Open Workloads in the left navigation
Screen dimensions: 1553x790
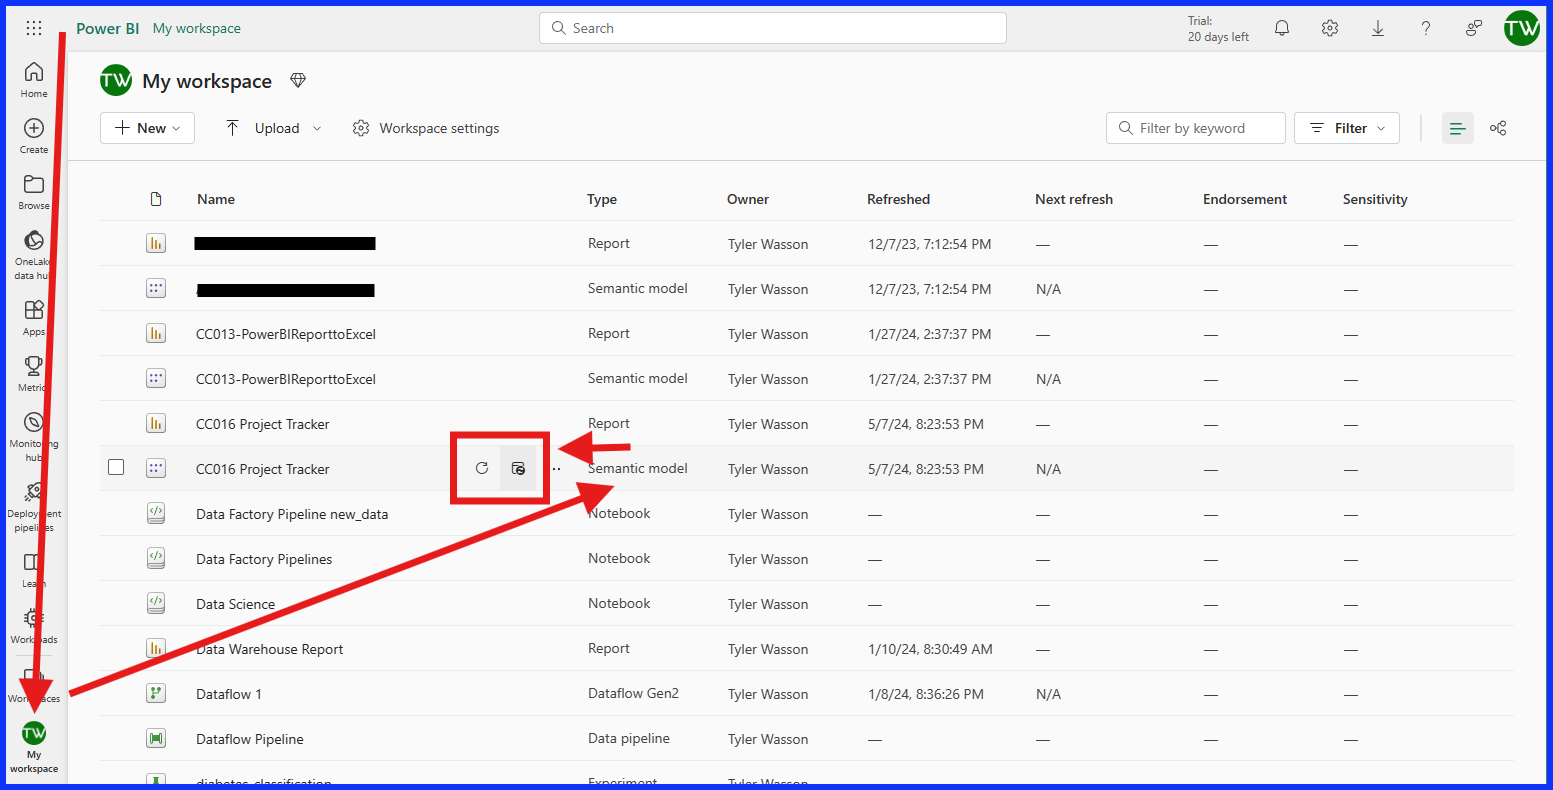click(x=34, y=625)
